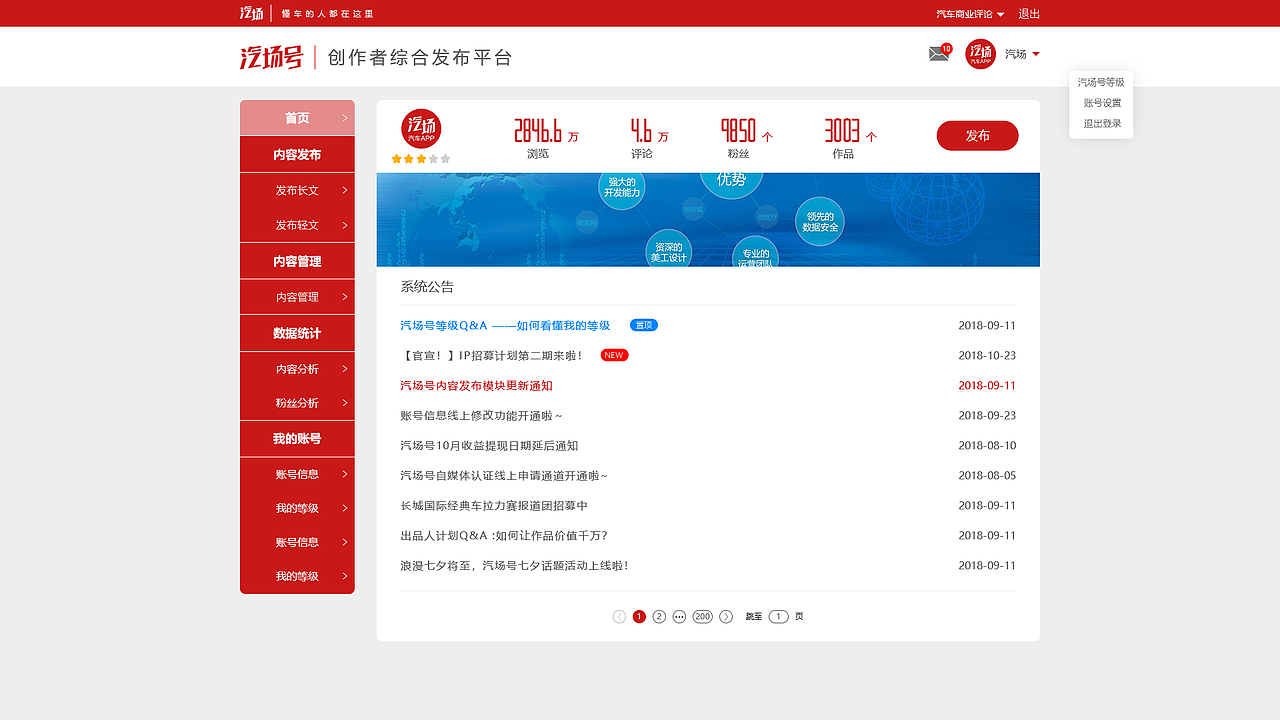Click the fourth star in the rating row

click(434, 158)
